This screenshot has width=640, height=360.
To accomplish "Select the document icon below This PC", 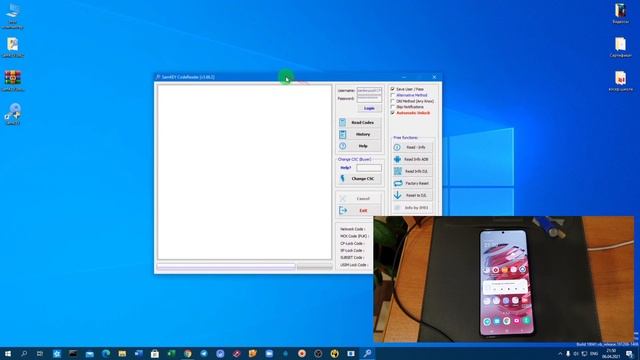I will (x=13, y=47).
